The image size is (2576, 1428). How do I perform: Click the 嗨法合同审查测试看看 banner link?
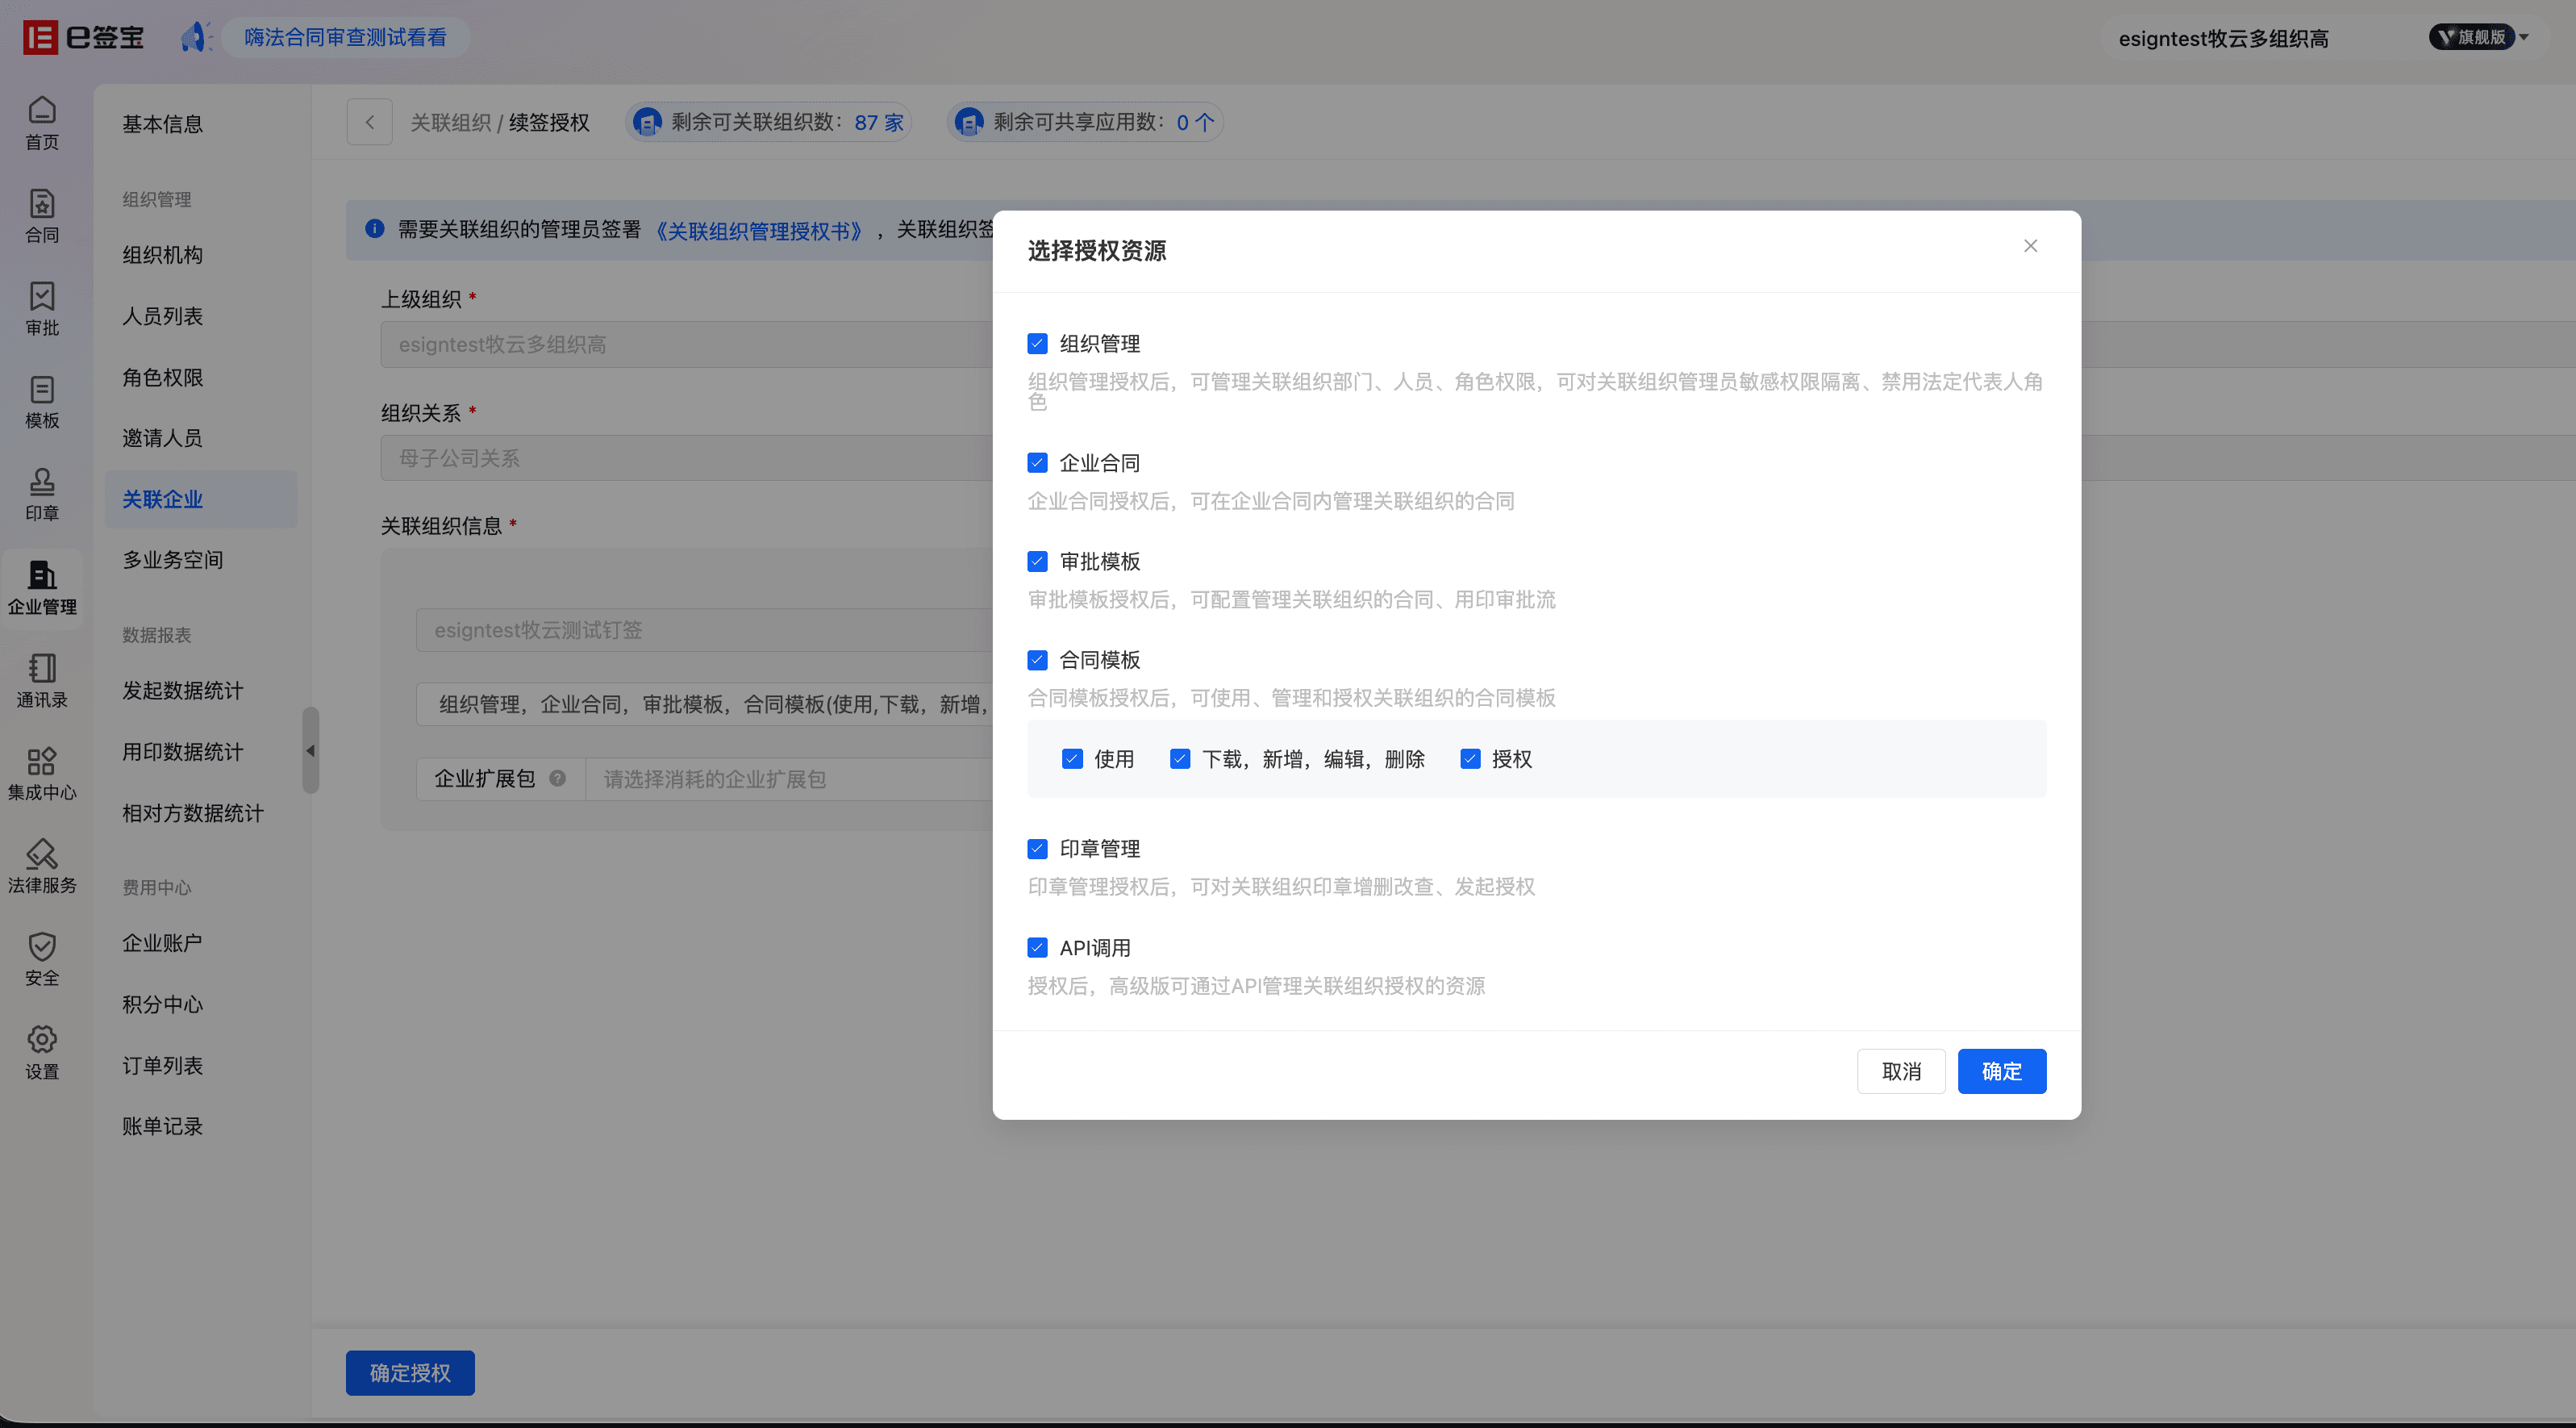pos(345,37)
